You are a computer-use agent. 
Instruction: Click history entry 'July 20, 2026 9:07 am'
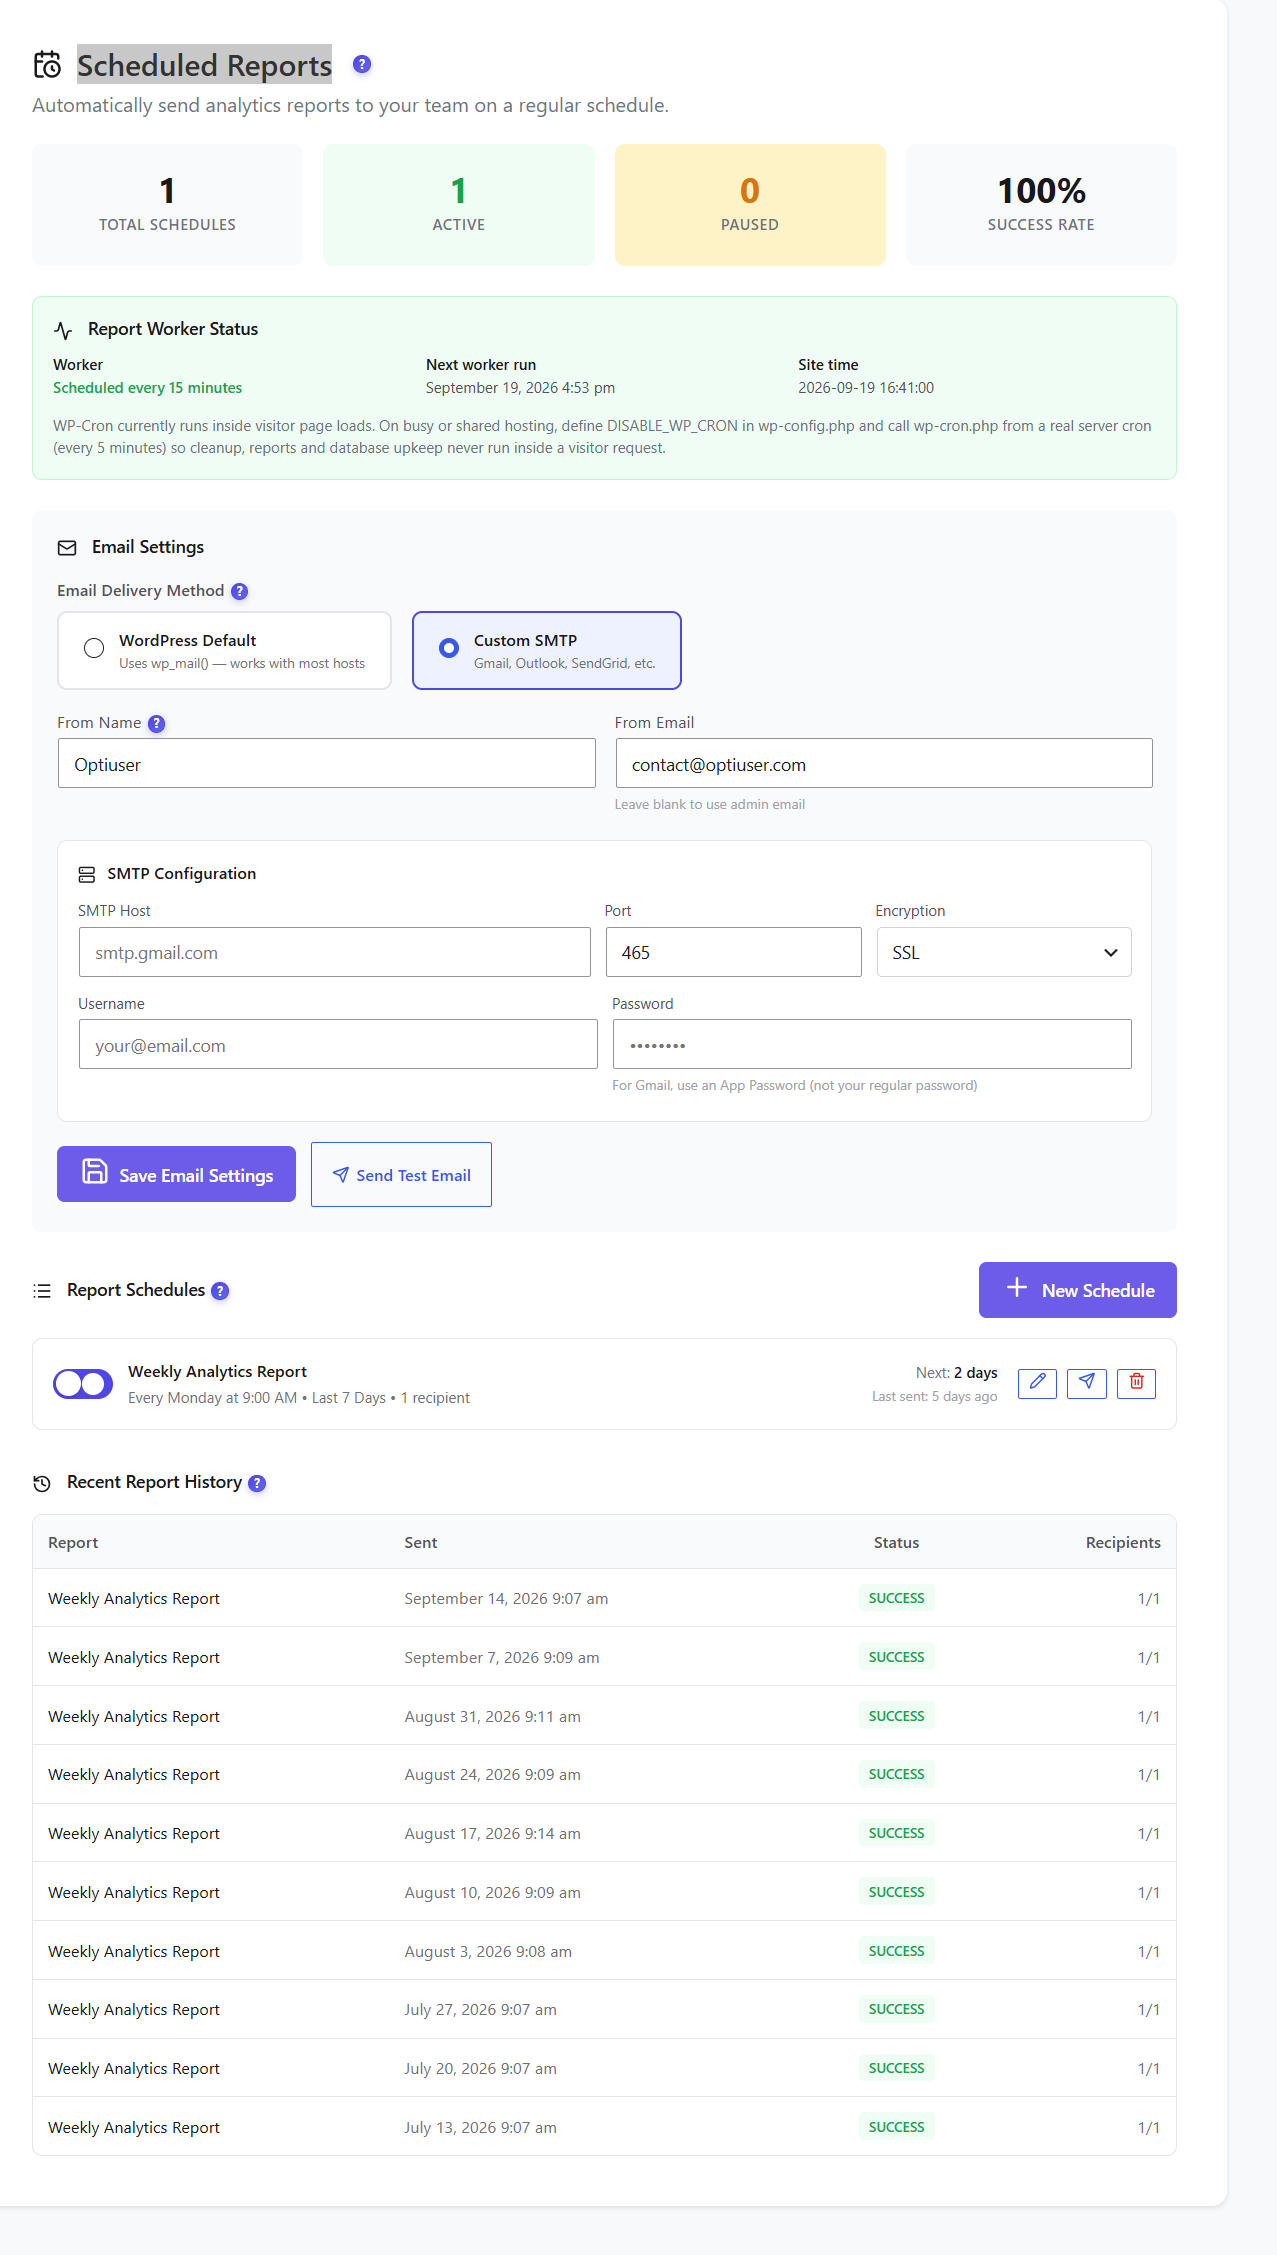480,2068
